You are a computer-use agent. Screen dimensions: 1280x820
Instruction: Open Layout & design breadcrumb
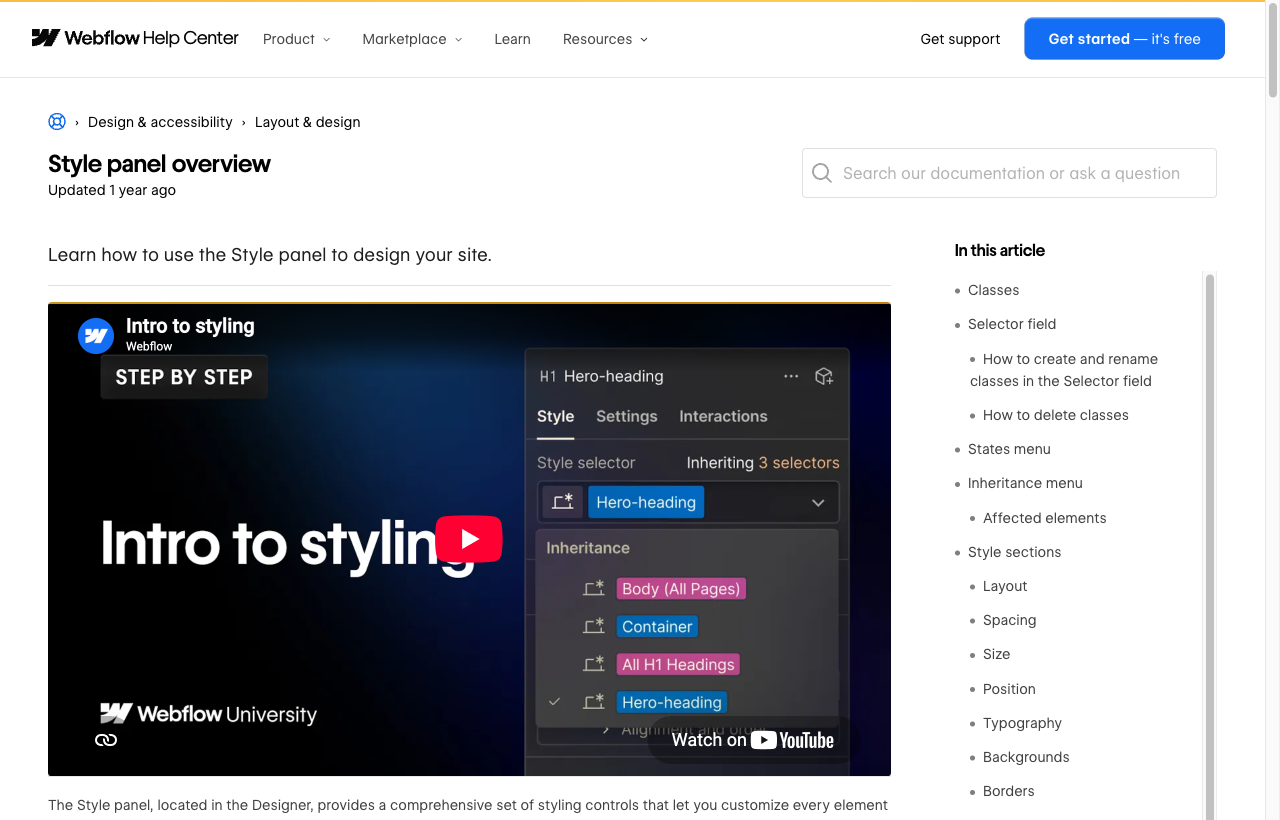click(307, 122)
